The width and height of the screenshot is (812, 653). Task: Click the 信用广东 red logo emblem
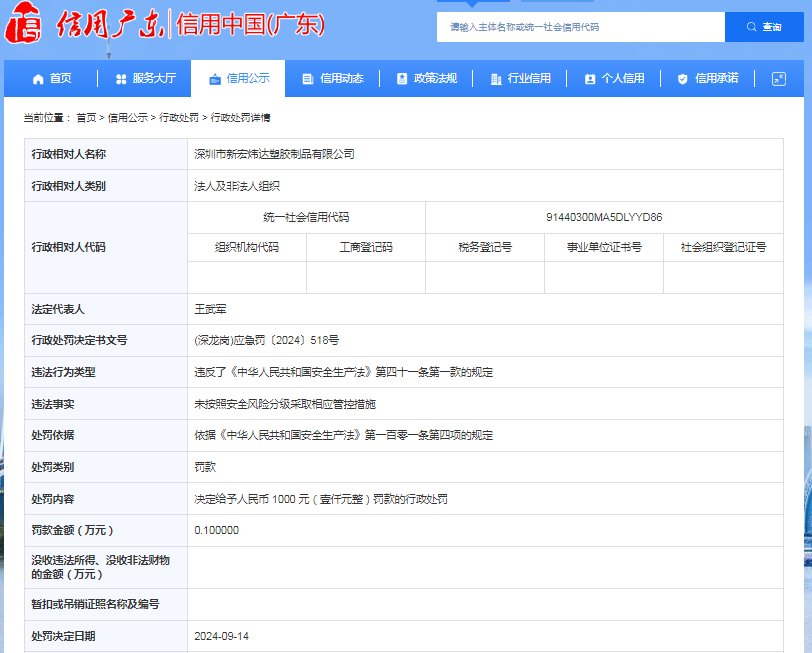(22, 23)
